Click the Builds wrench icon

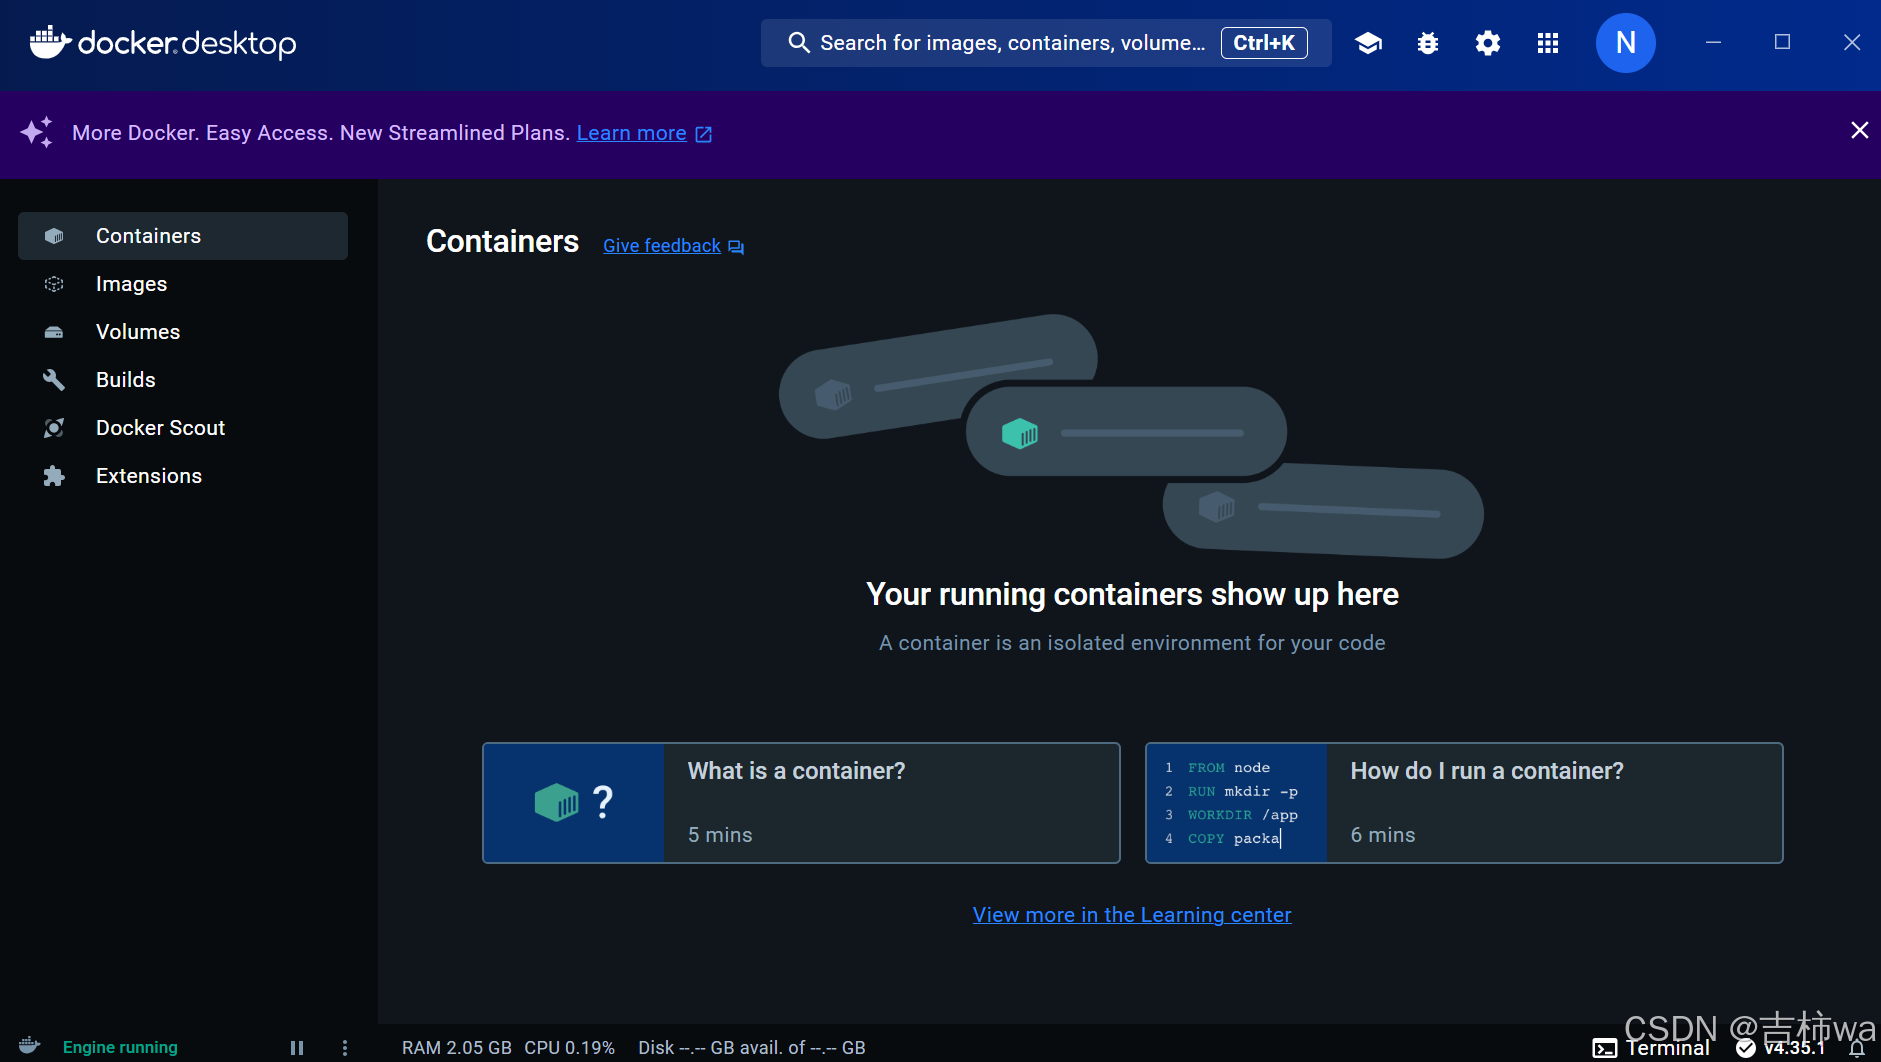[54, 380]
